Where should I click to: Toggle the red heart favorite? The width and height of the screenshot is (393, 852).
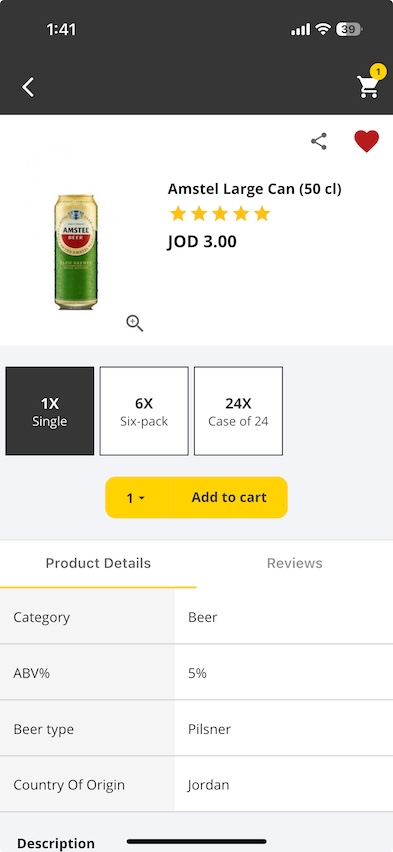click(x=366, y=141)
